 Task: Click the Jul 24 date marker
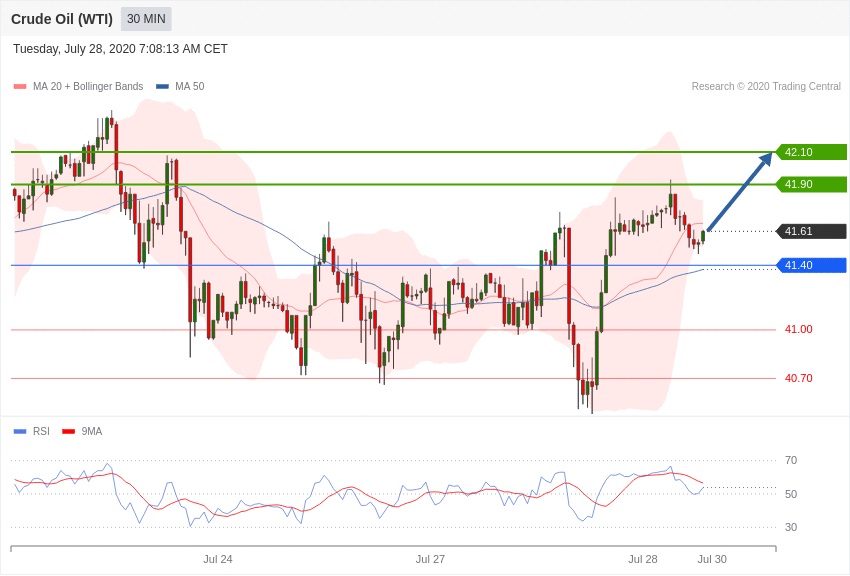pyautogui.click(x=217, y=559)
